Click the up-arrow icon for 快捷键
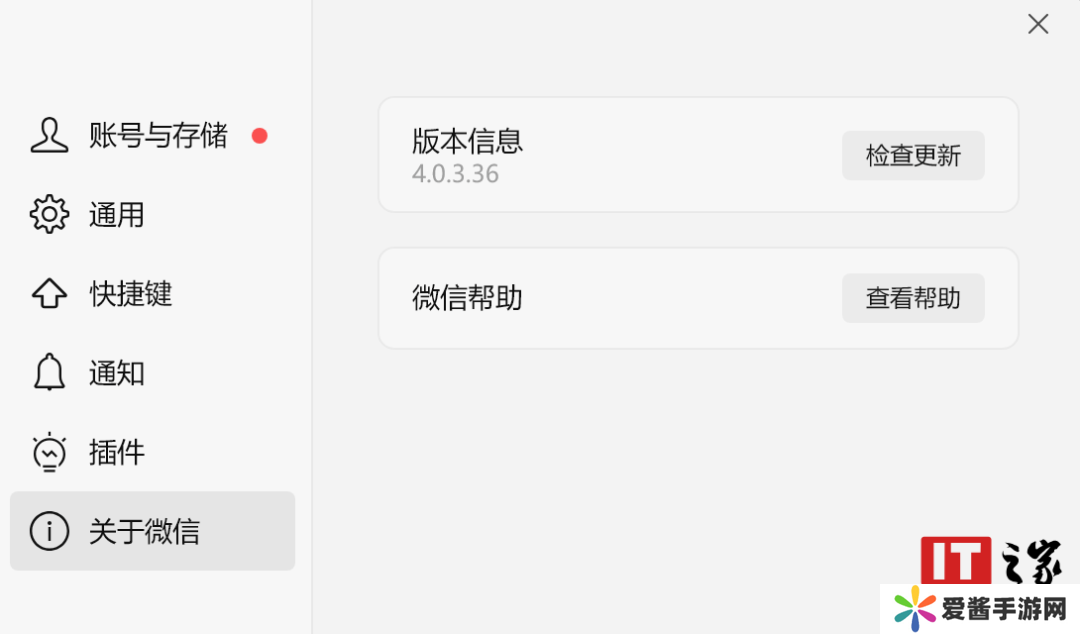 [49, 294]
